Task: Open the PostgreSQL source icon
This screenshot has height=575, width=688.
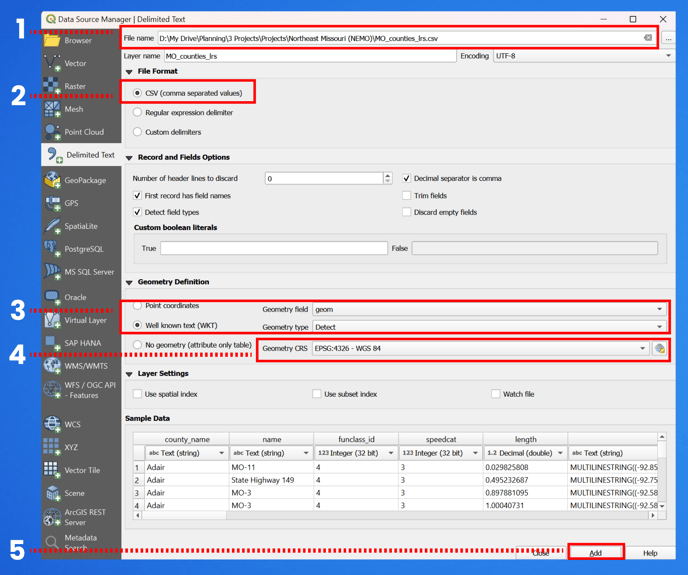Action: point(53,249)
